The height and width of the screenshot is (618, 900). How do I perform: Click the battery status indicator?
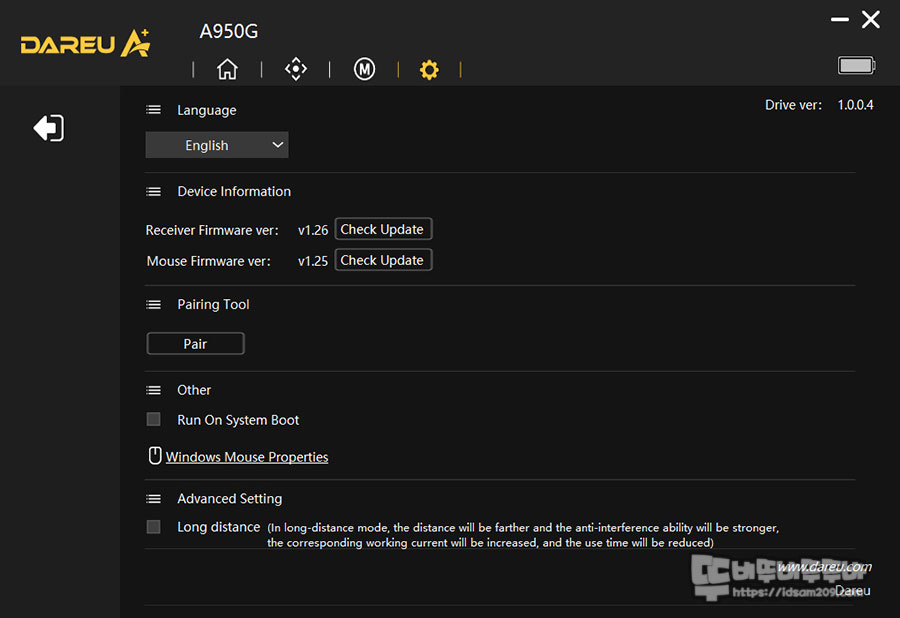tap(856, 65)
